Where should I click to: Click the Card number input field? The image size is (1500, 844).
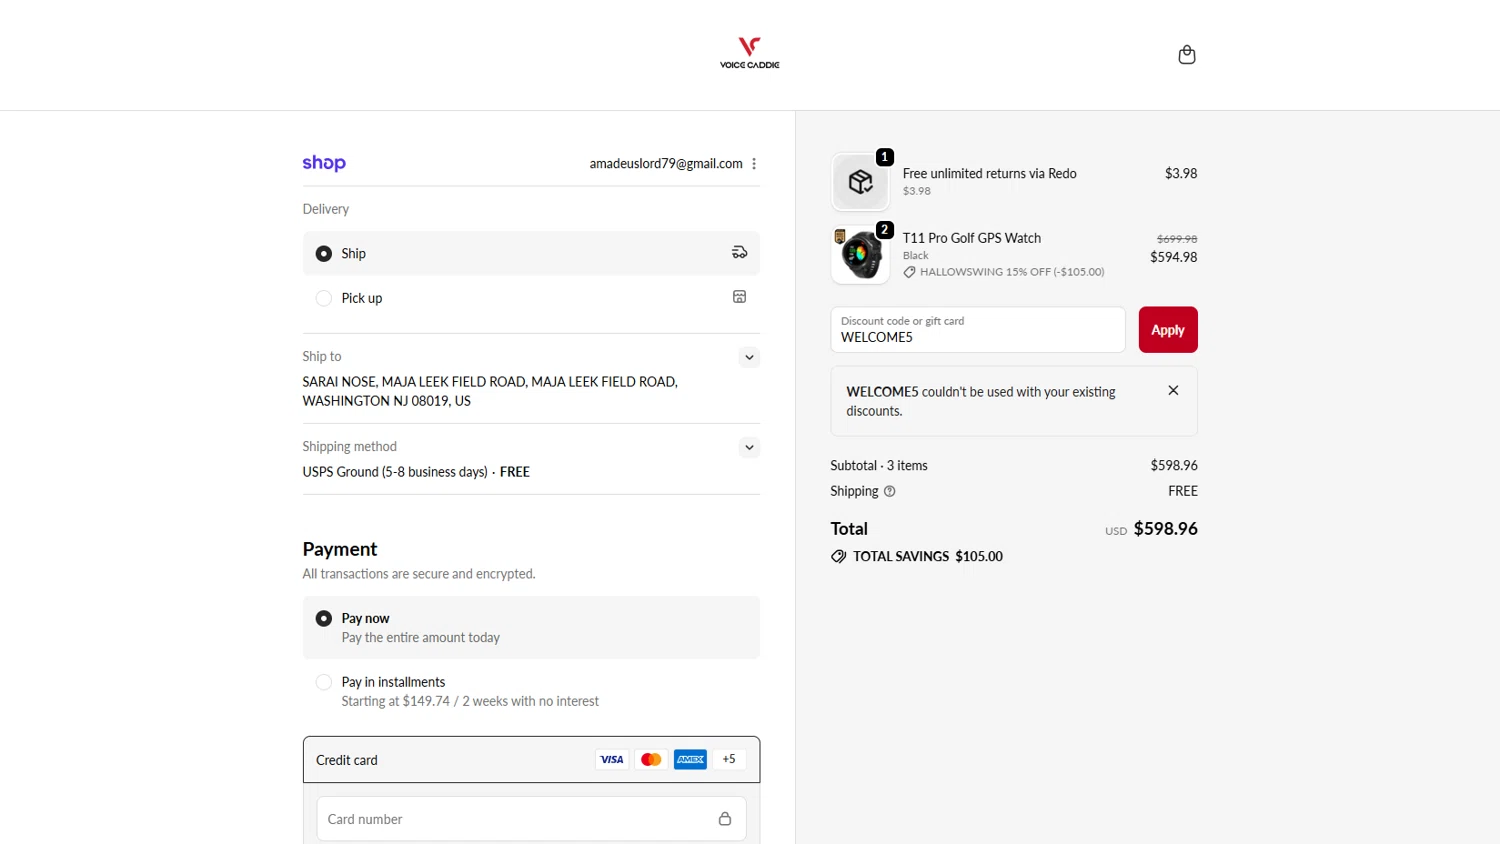tap(531, 819)
